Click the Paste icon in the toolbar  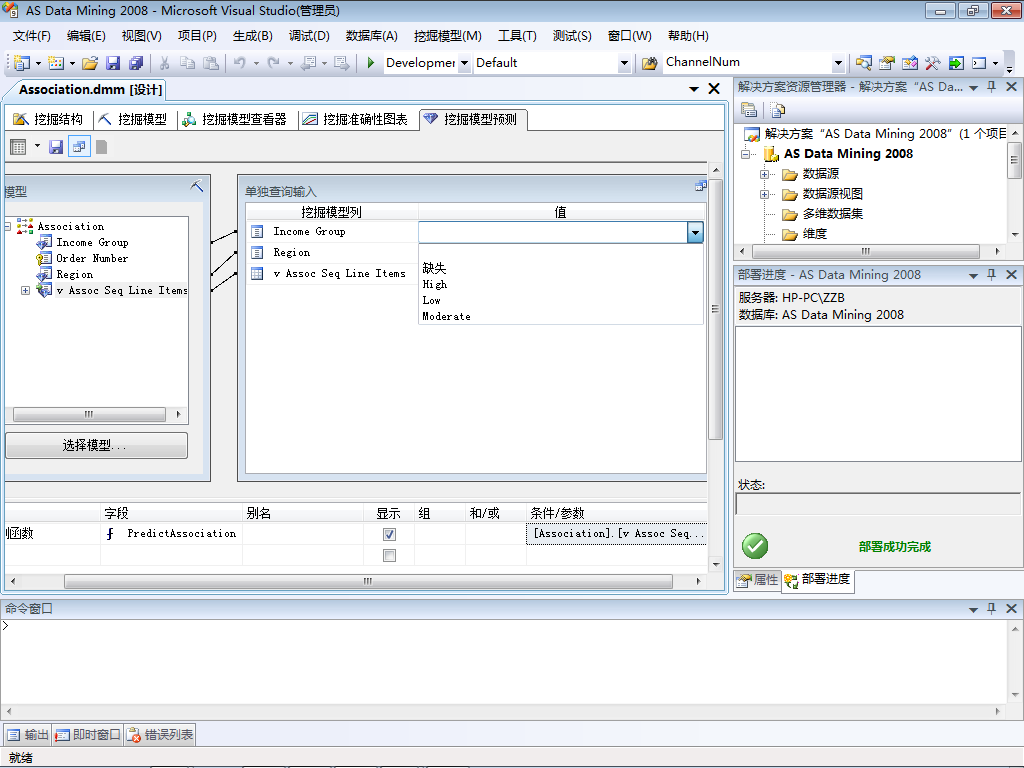tap(210, 63)
